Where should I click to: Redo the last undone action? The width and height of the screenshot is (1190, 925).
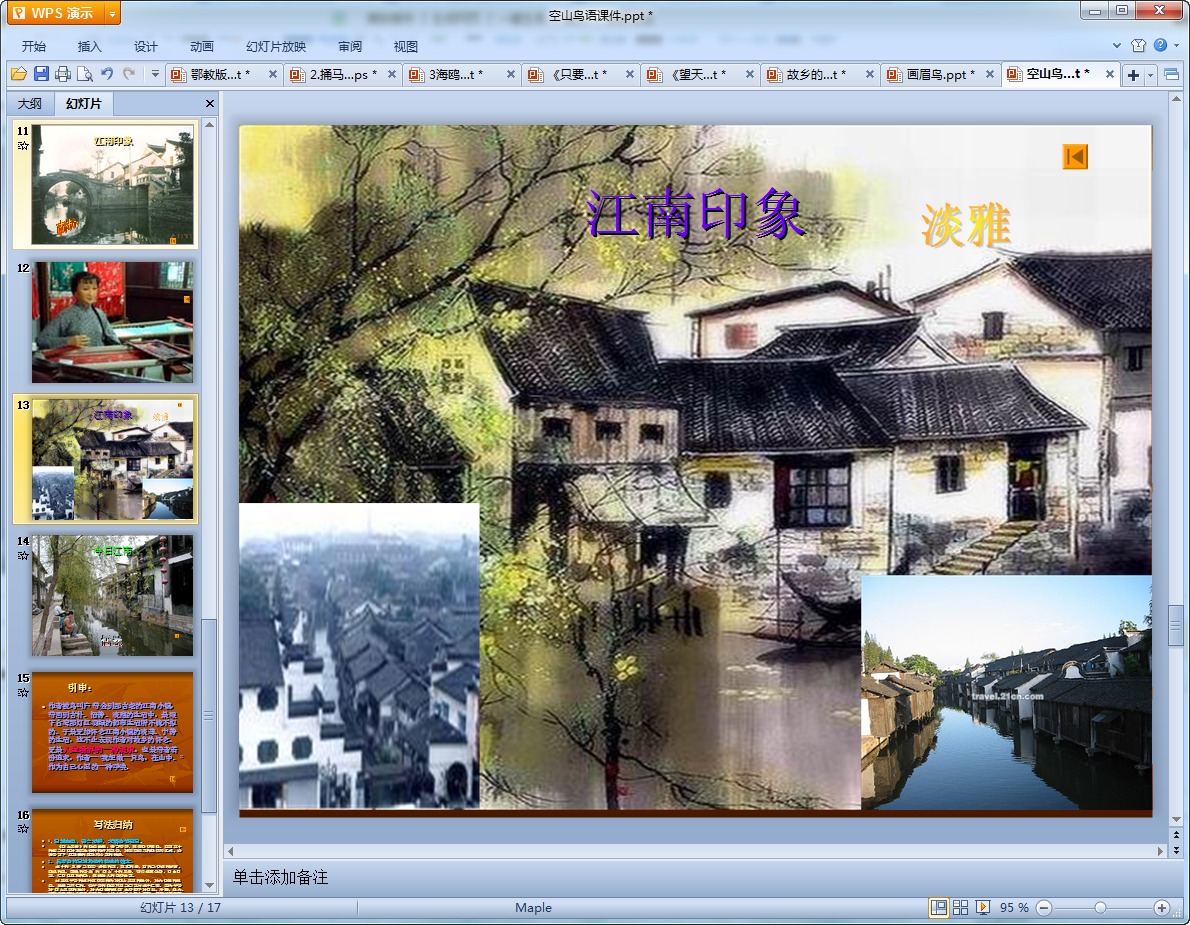[x=129, y=74]
